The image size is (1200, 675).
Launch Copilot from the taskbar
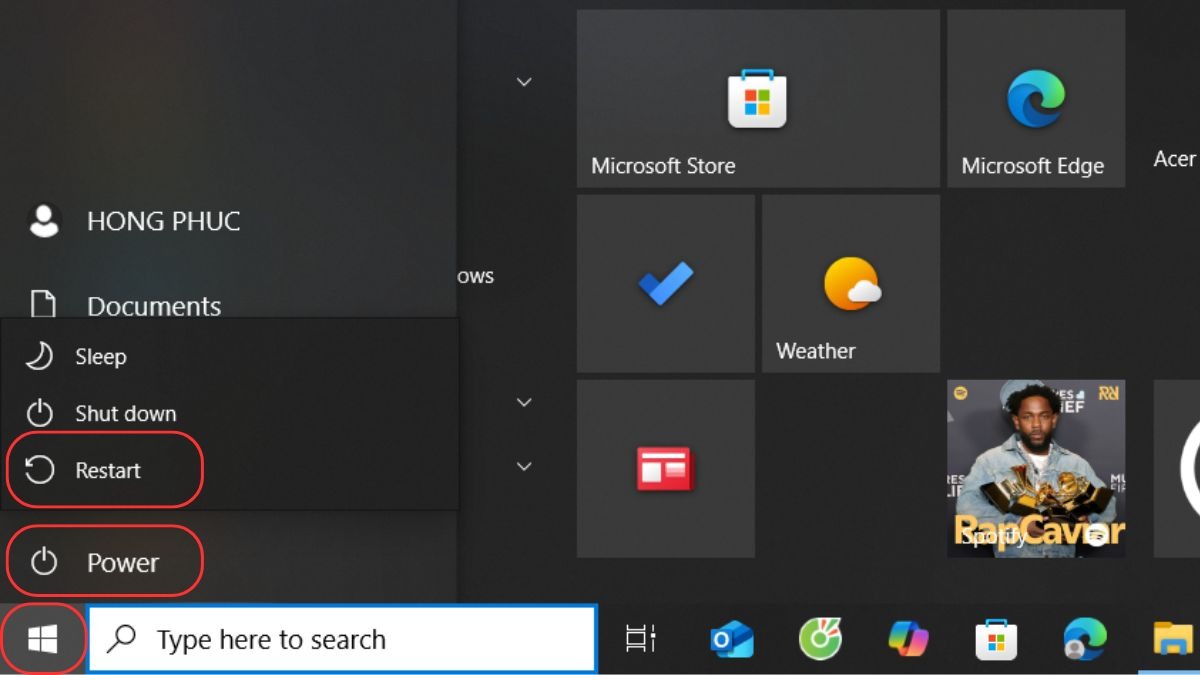click(908, 639)
